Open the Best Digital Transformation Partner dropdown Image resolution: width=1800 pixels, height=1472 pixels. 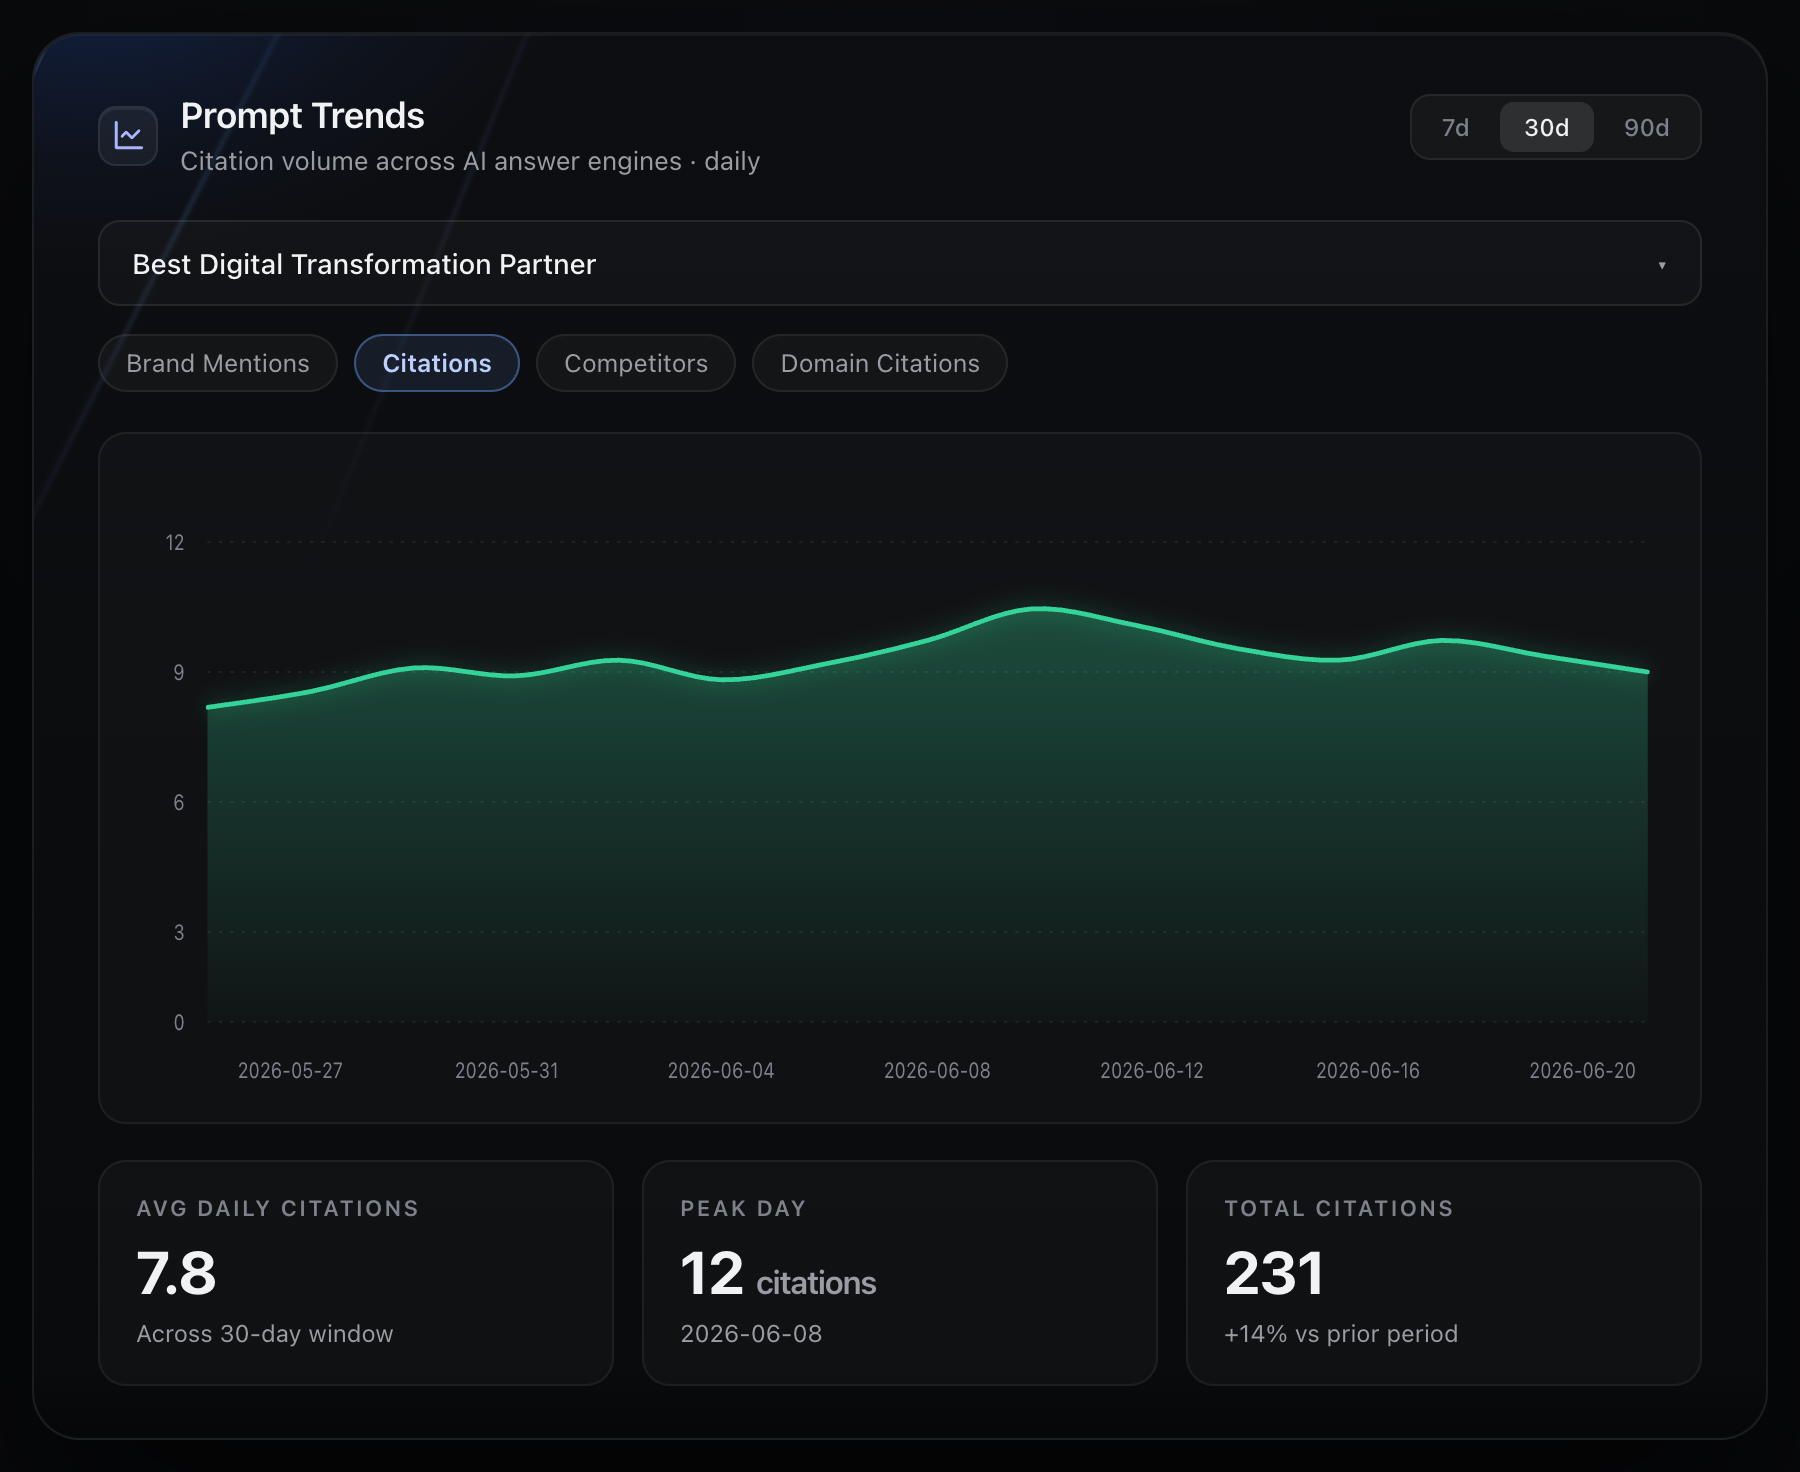coord(899,264)
